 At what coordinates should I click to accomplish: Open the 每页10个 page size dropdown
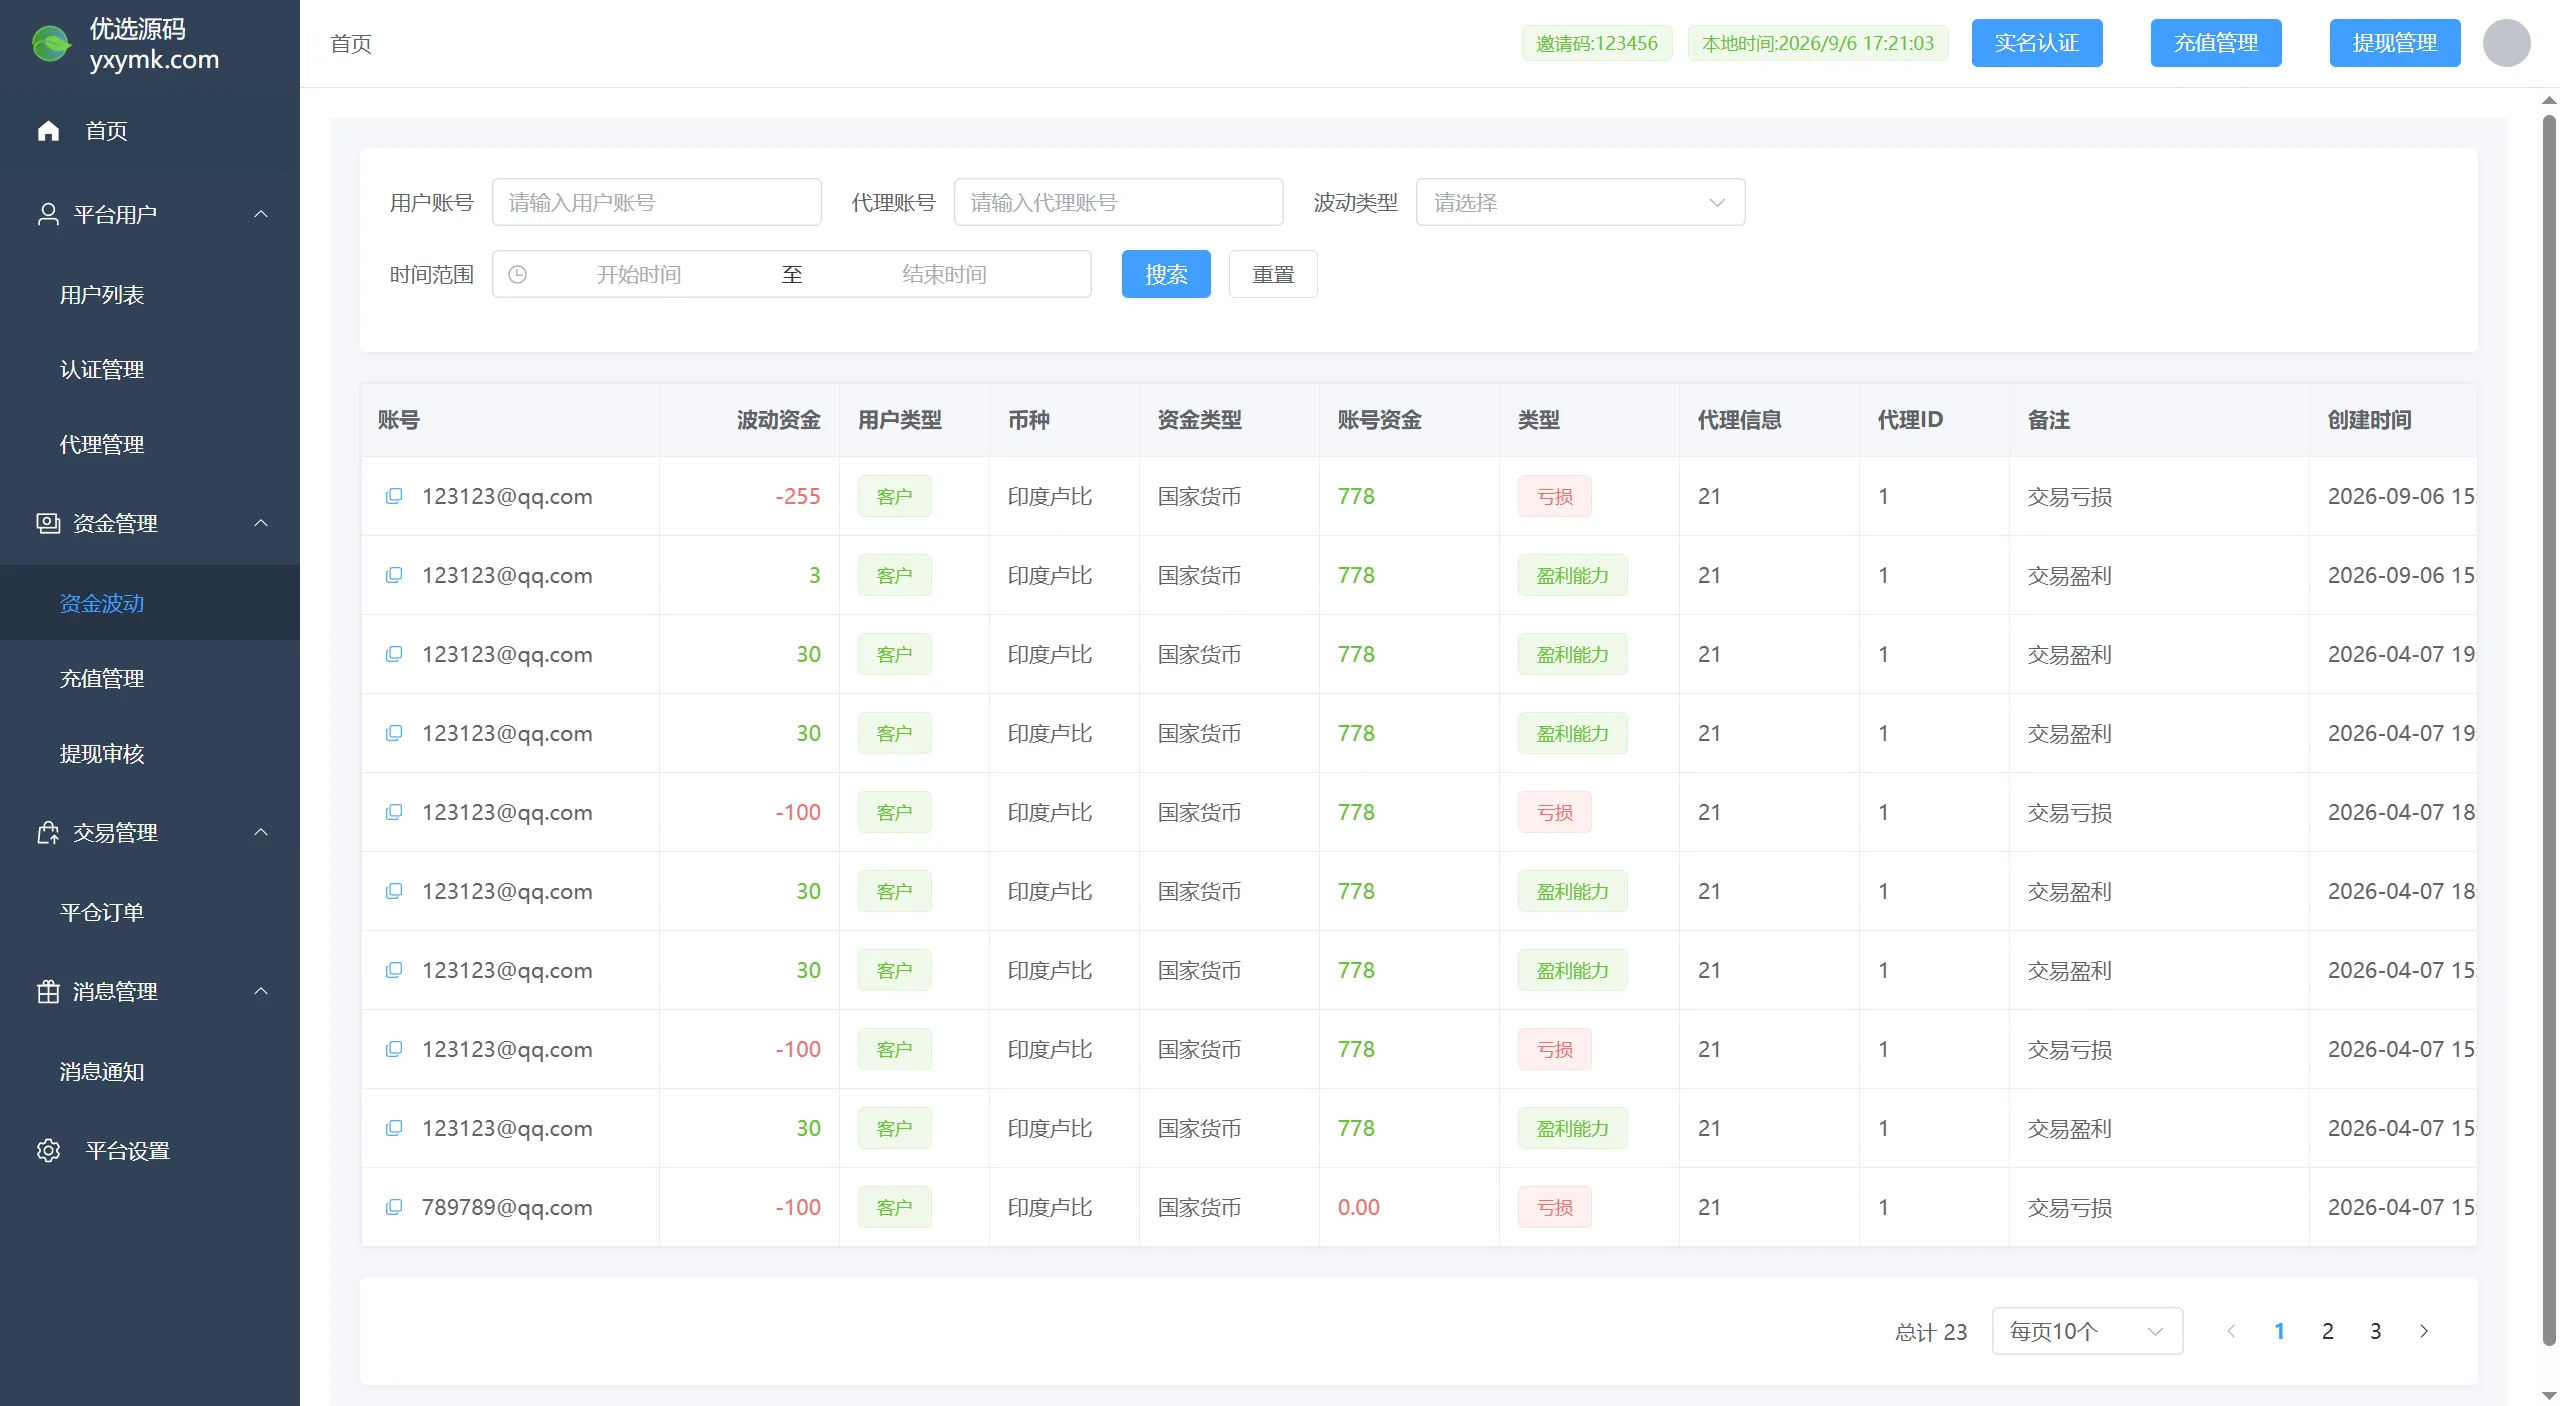coord(2087,1331)
